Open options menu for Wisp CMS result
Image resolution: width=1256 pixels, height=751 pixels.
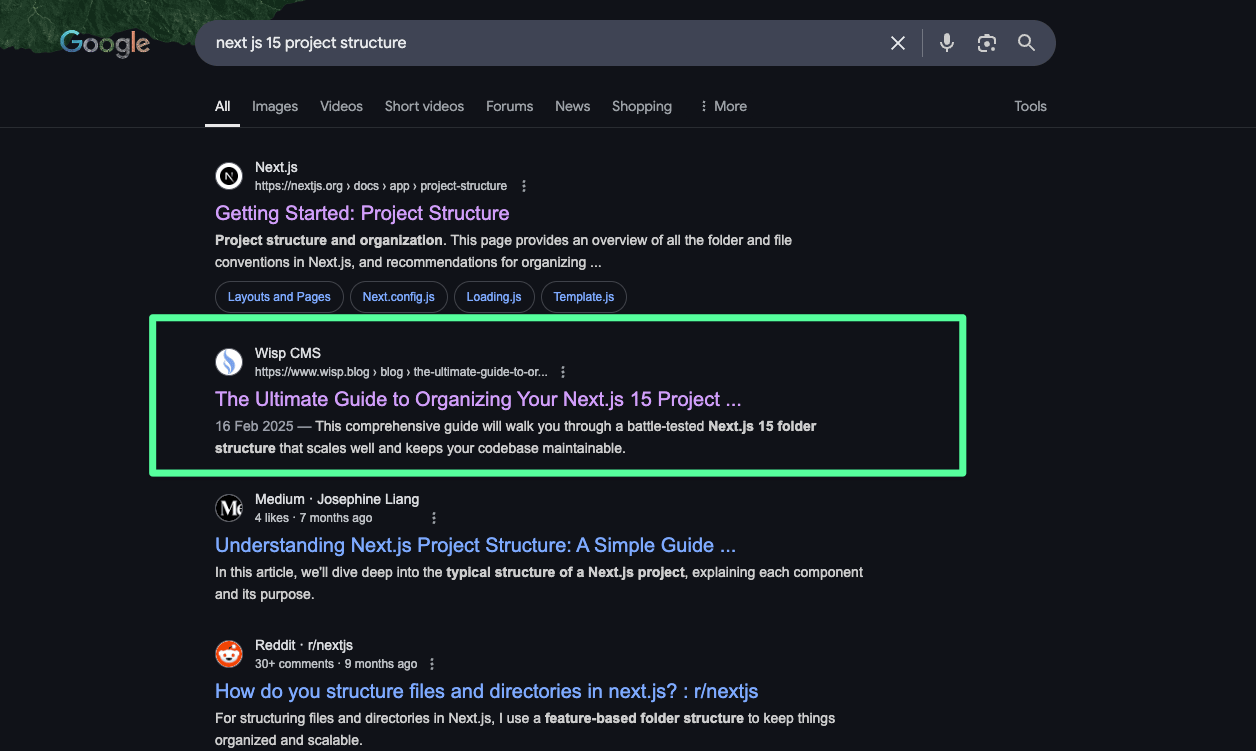tap(563, 372)
